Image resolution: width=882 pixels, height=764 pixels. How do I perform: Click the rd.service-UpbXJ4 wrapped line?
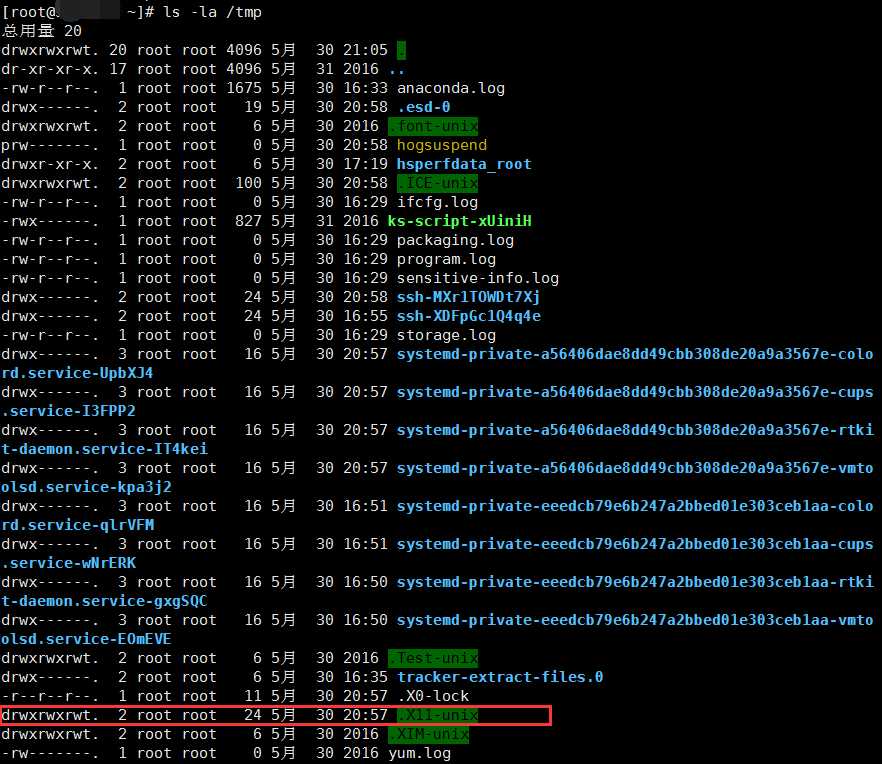point(77,373)
